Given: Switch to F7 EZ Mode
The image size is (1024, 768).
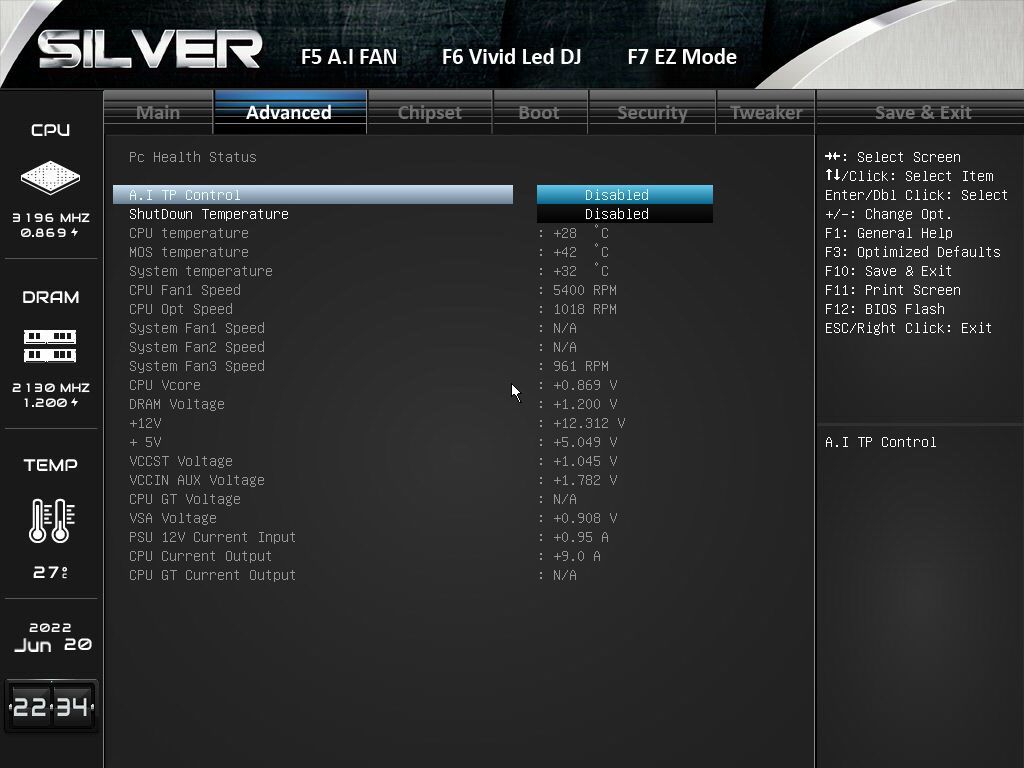Looking at the screenshot, I should tap(682, 57).
